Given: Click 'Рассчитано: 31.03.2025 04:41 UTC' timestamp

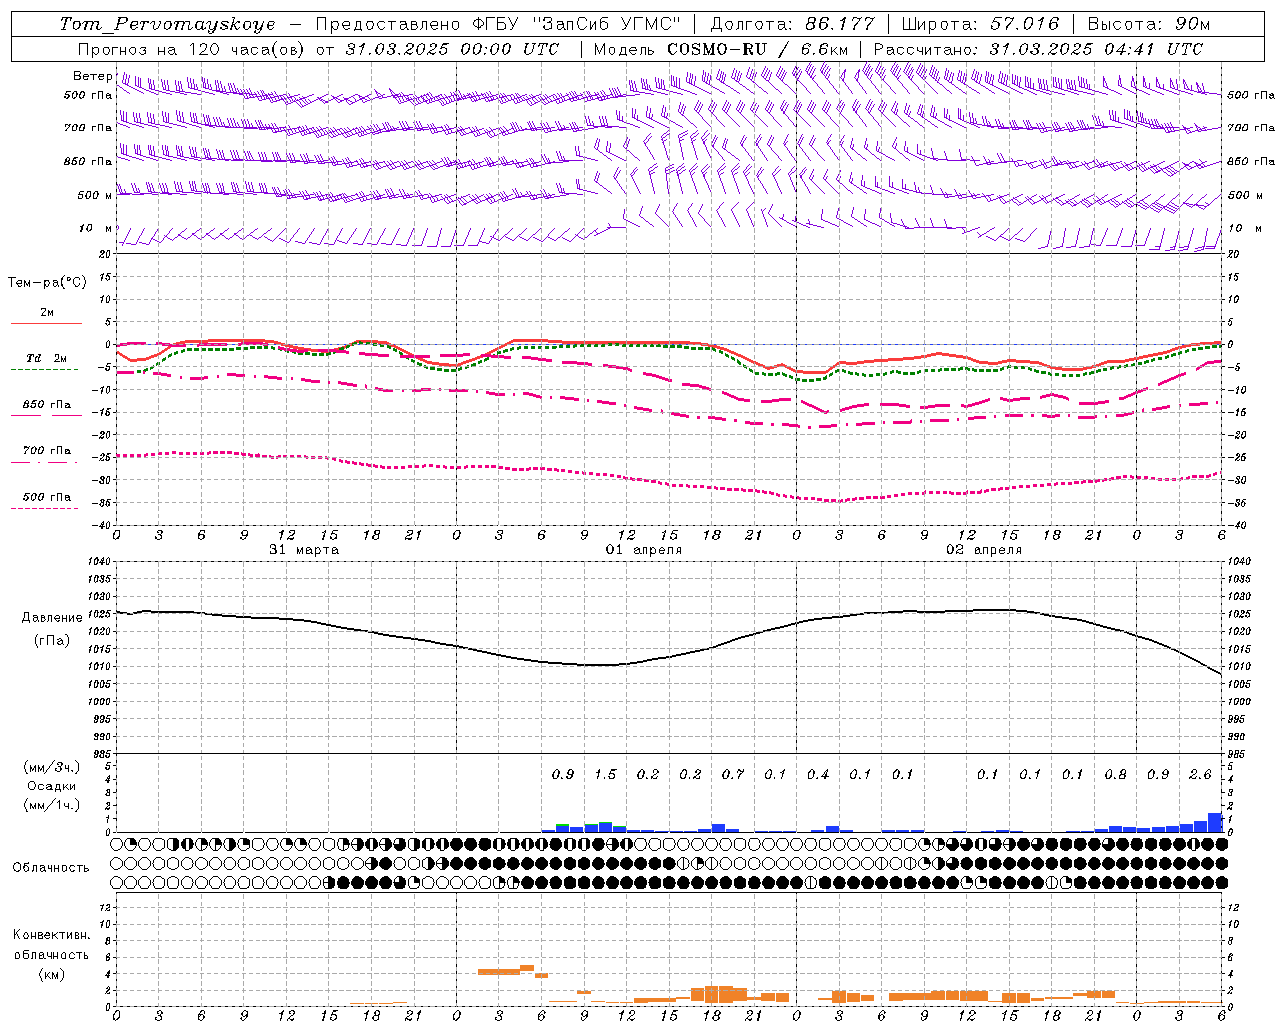Looking at the screenshot, I should (x=1038, y=49).
